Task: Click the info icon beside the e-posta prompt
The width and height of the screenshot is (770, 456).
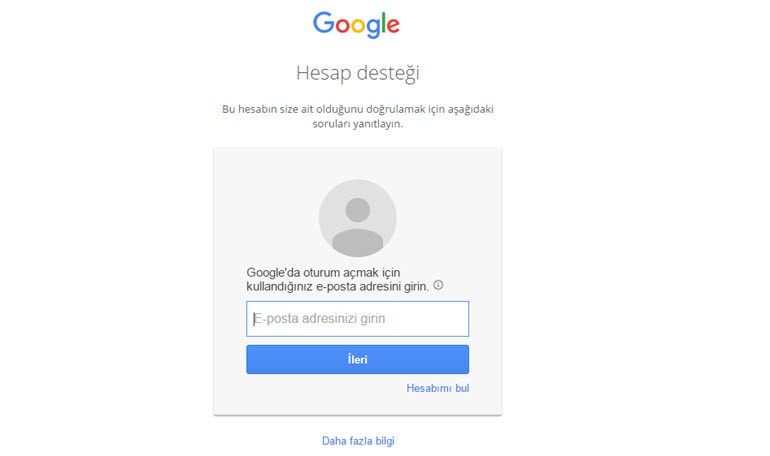Action: (438, 285)
